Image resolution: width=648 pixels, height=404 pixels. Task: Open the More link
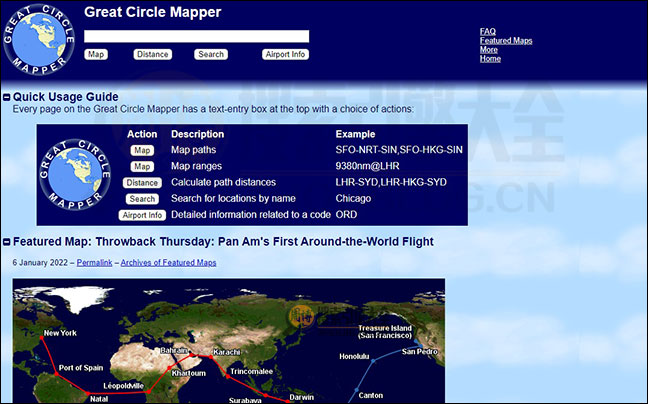pyautogui.click(x=488, y=50)
